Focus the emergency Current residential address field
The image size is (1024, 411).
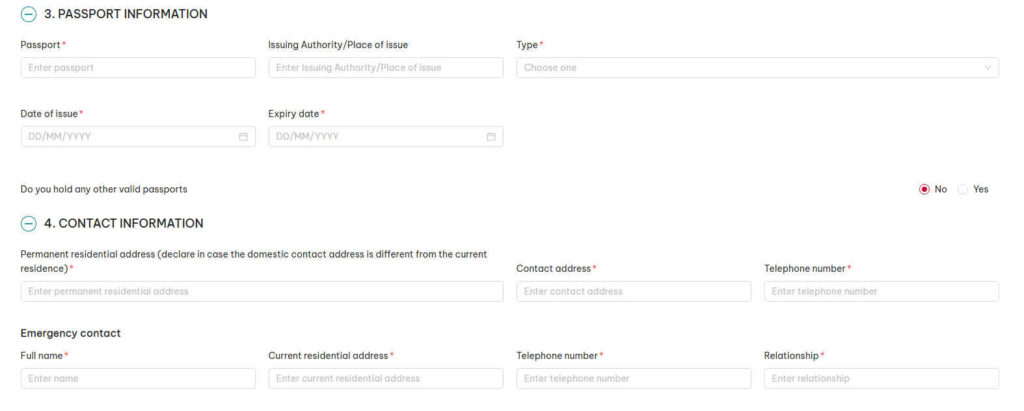click(385, 379)
